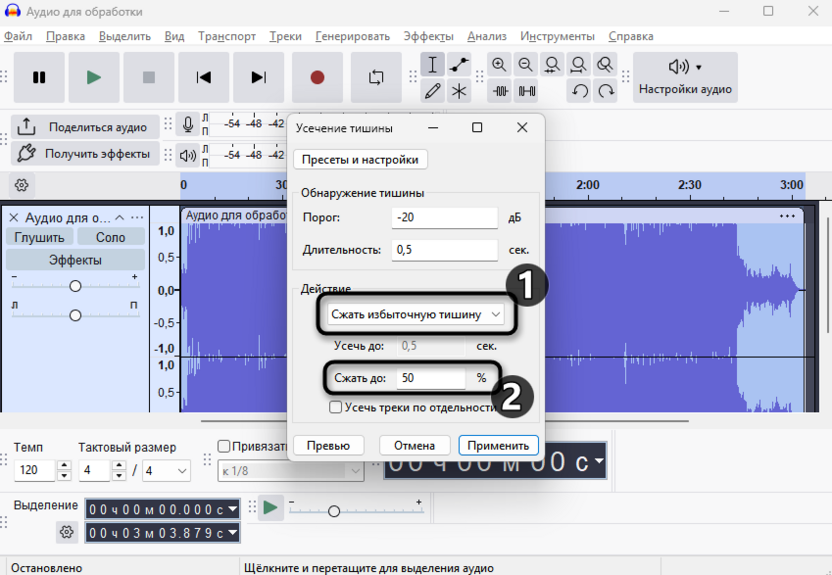
Task: Open the 'Эффекты' menu
Action: click(x=428, y=36)
